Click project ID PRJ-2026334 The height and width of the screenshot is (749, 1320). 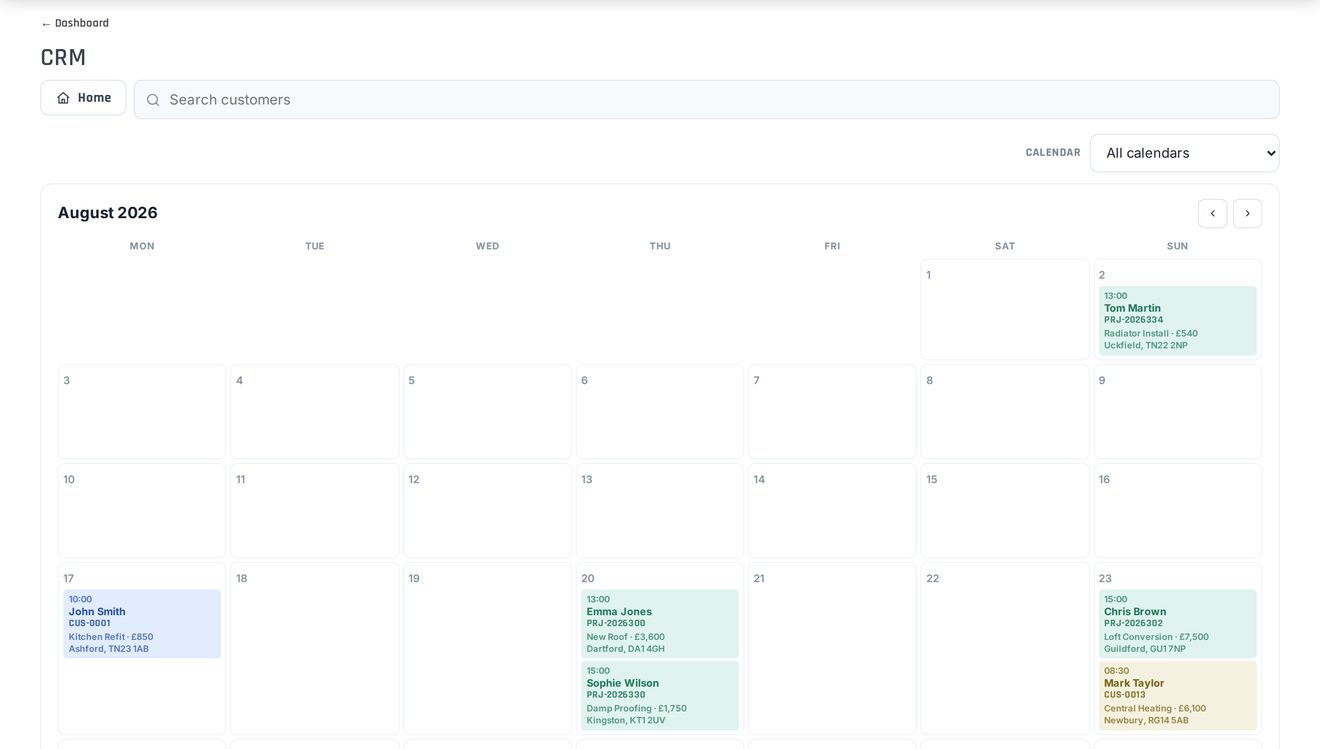(1134, 320)
